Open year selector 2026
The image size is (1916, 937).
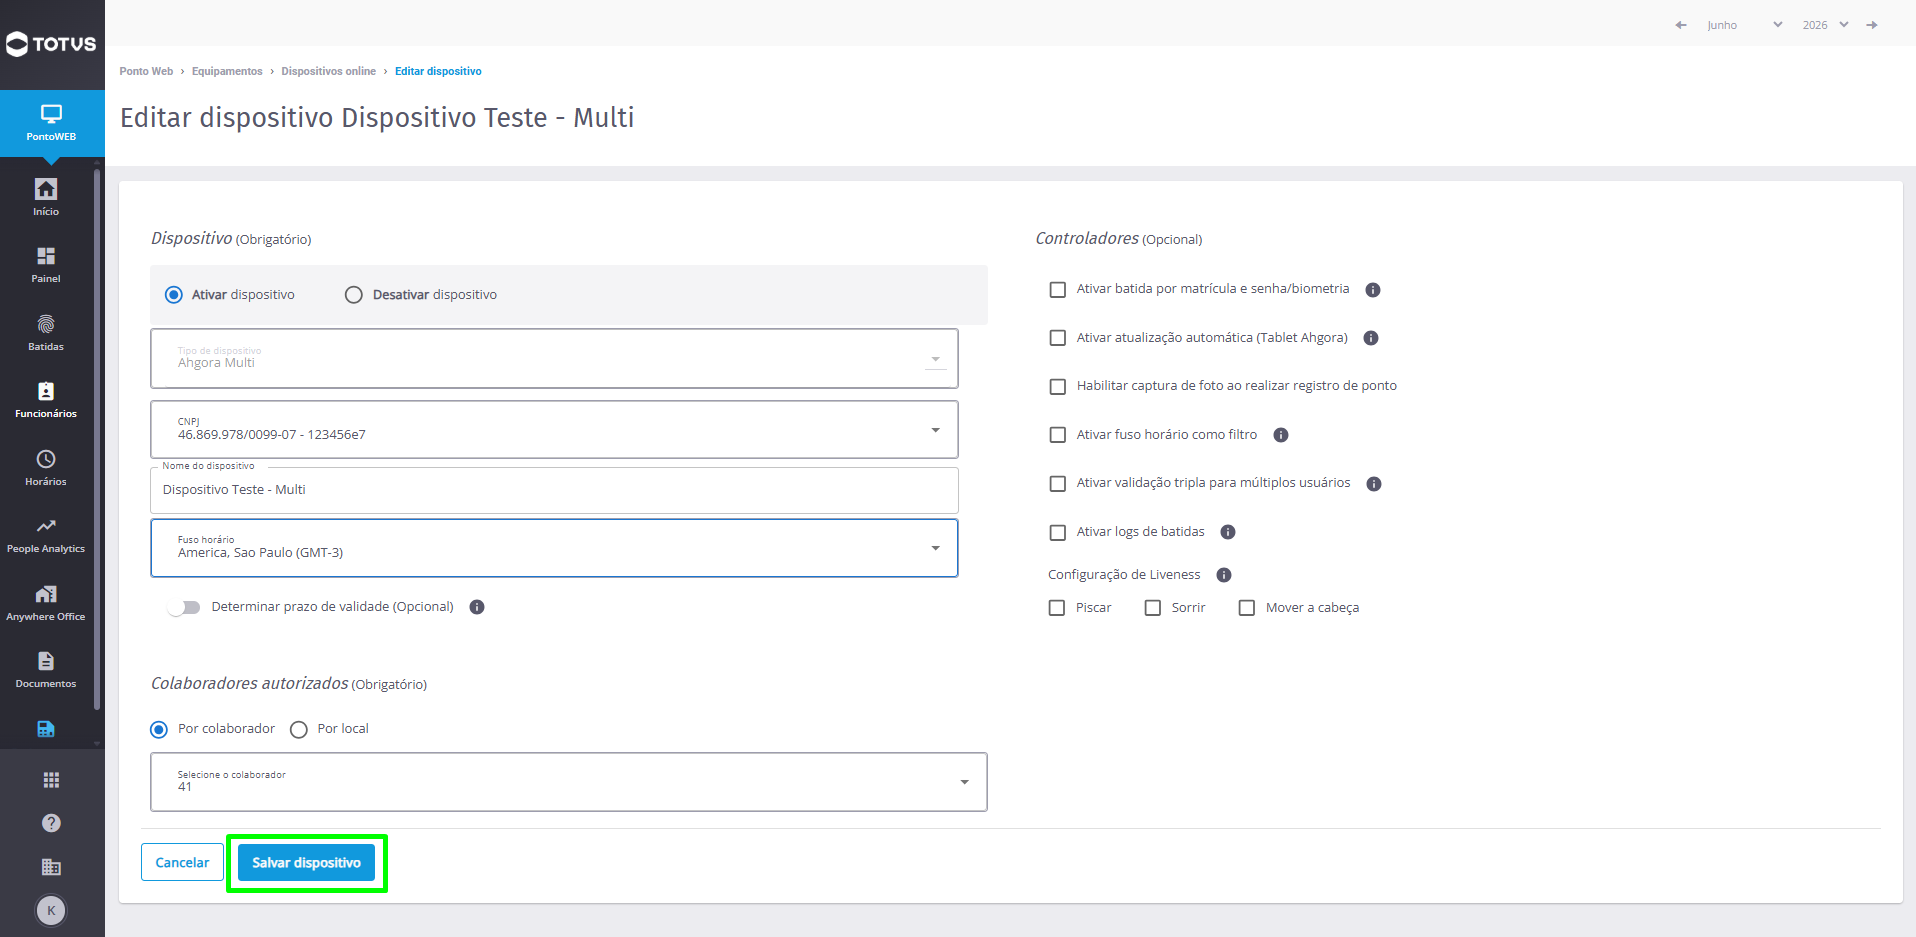tap(1825, 25)
